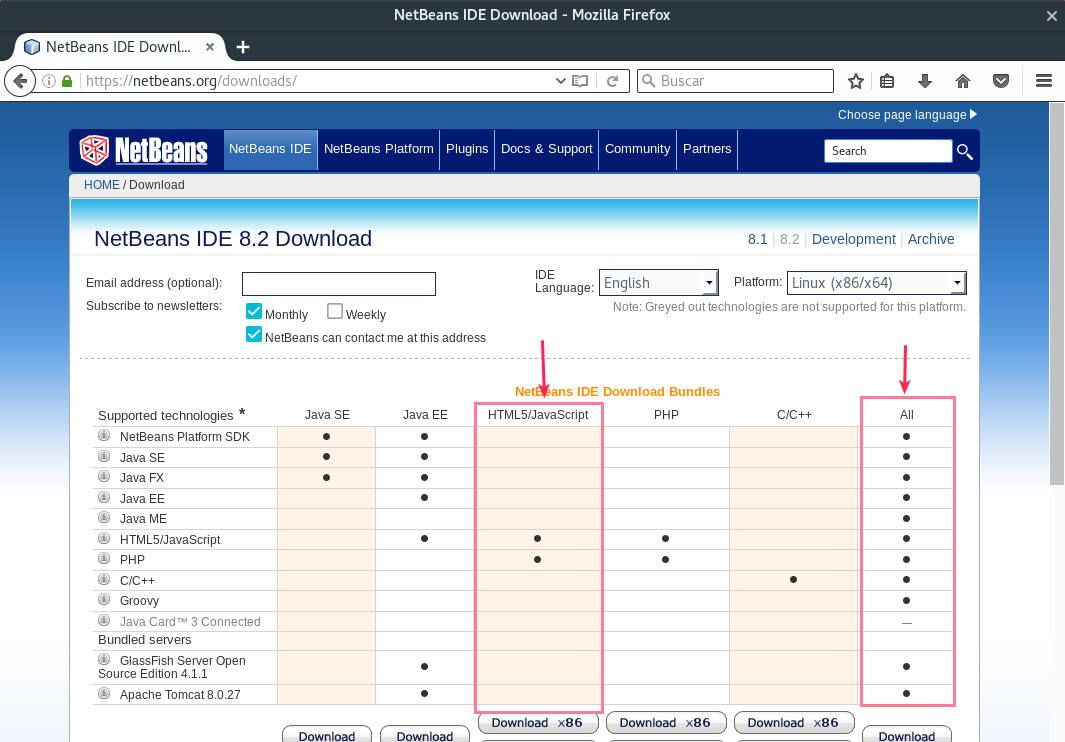This screenshot has width=1065, height=742.
Task: Open site information icon in the URL bar
Action: pos(49,82)
